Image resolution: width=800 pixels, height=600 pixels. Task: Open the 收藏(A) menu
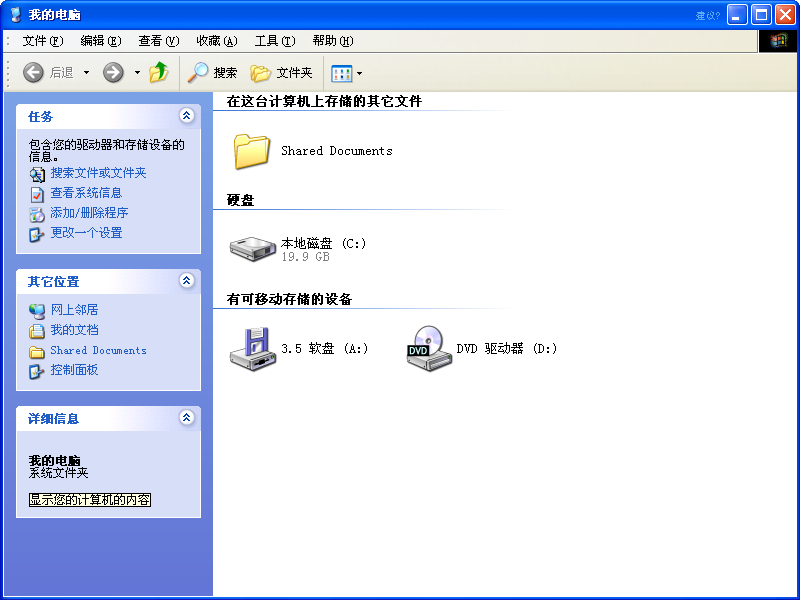pyautogui.click(x=217, y=41)
